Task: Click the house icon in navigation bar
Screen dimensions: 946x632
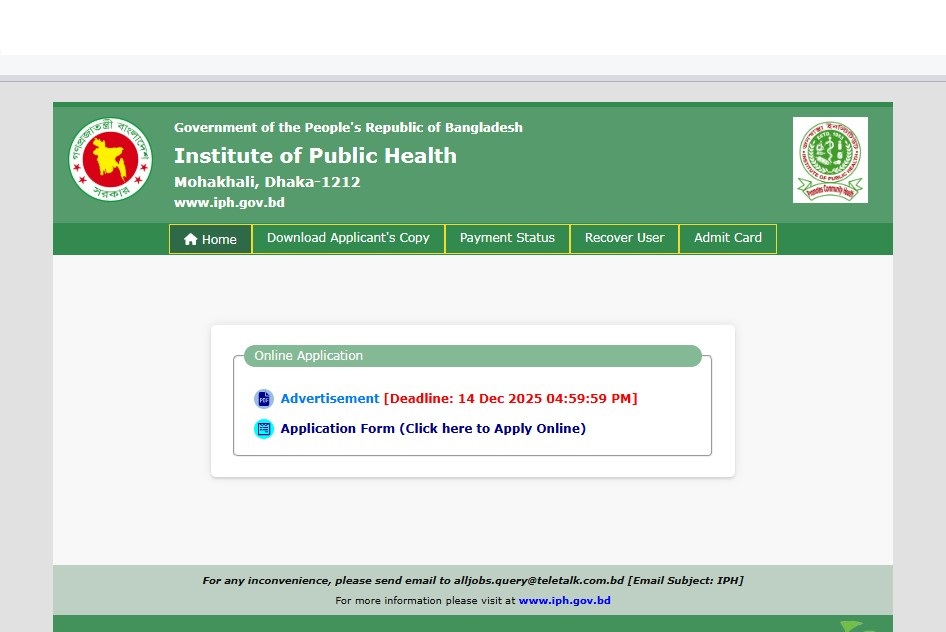Action: point(191,240)
